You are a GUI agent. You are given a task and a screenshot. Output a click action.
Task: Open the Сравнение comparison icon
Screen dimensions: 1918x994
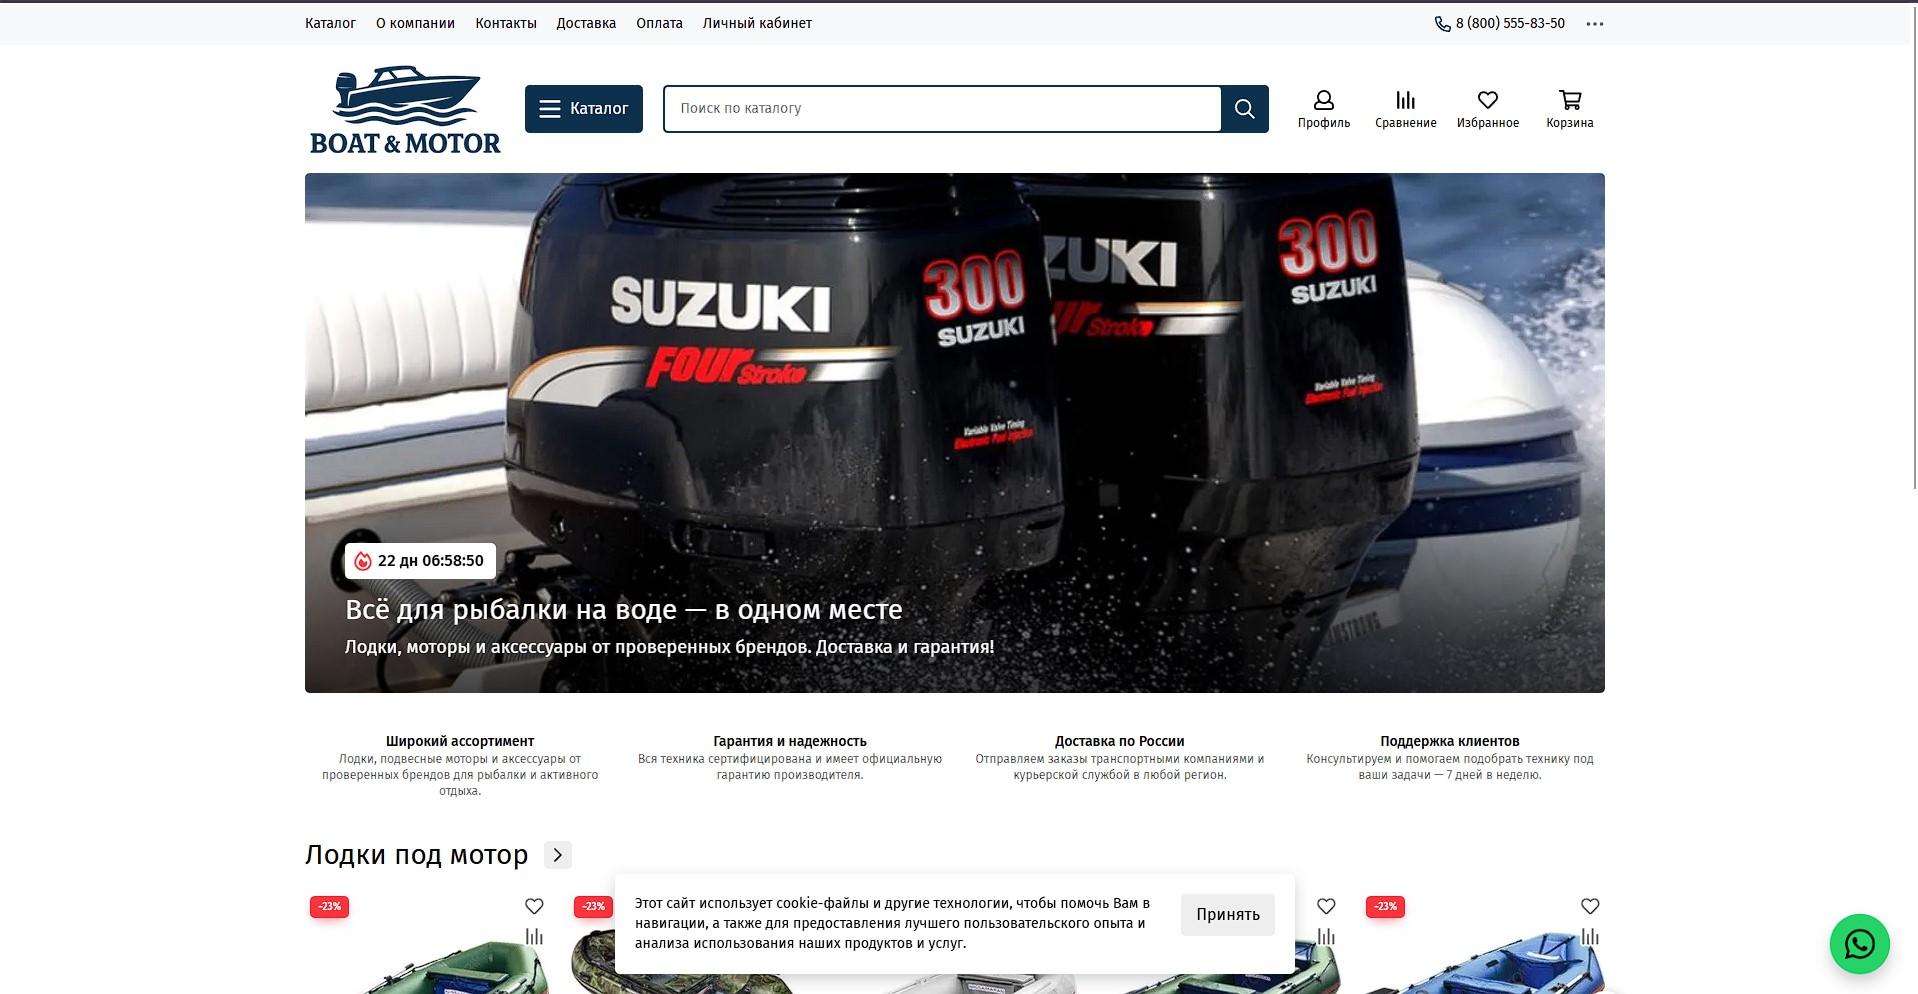pos(1405,108)
